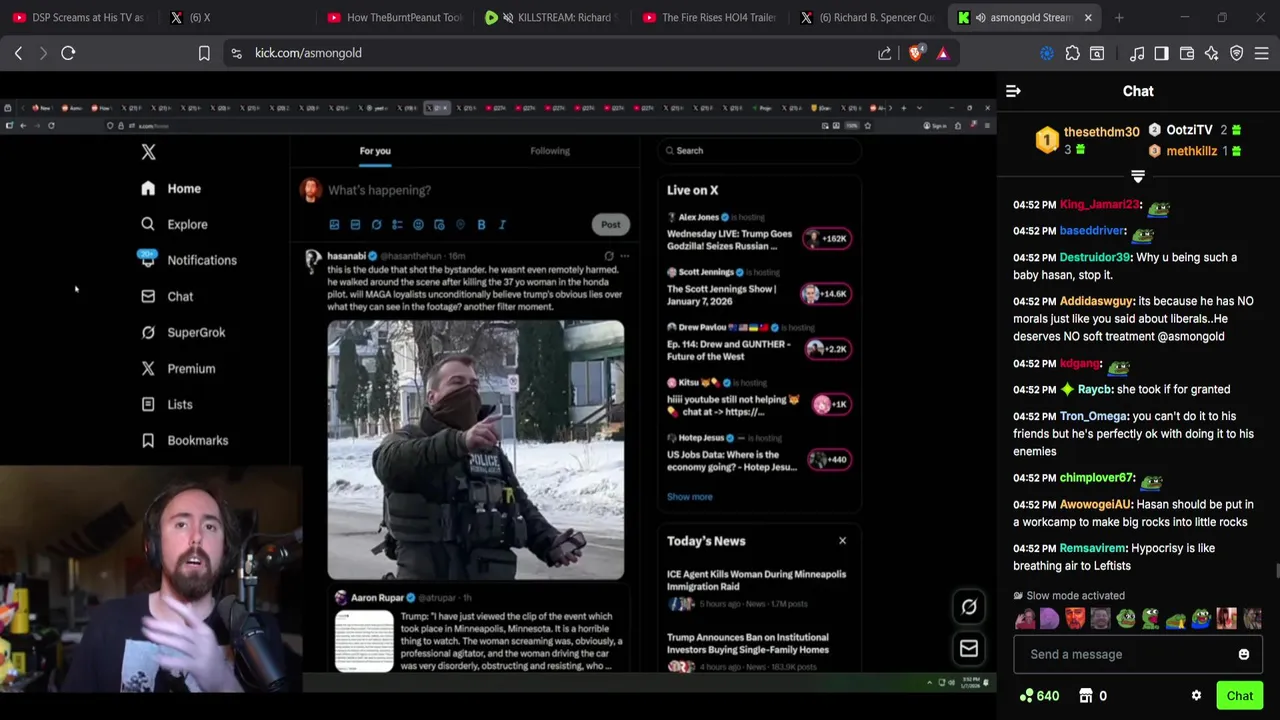The width and height of the screenshot is (1280, 720).
Task: Open Premium in the X sidebar
Action: 178,369
